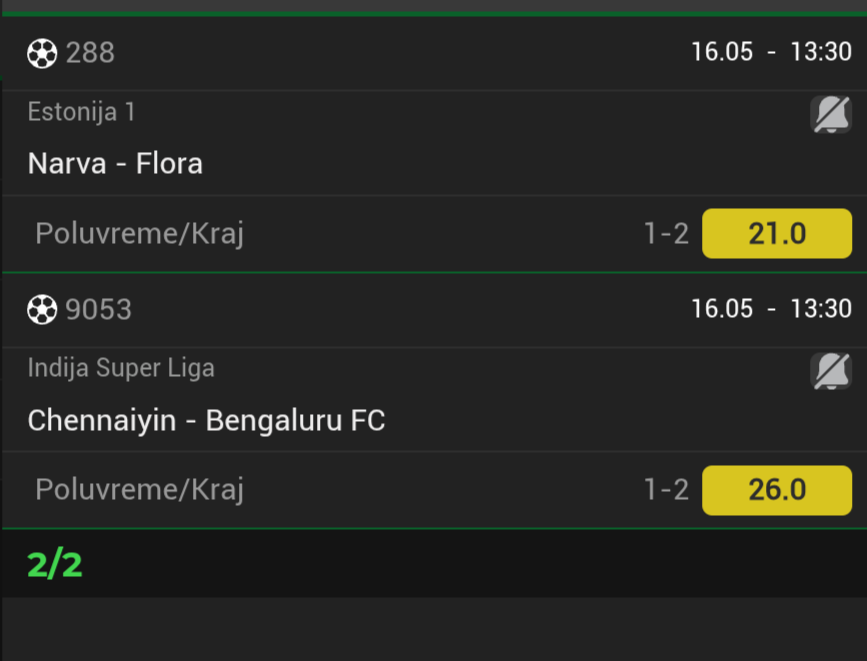
Task: Click the green 2/2 counter
Action: (x=55, y=565)
